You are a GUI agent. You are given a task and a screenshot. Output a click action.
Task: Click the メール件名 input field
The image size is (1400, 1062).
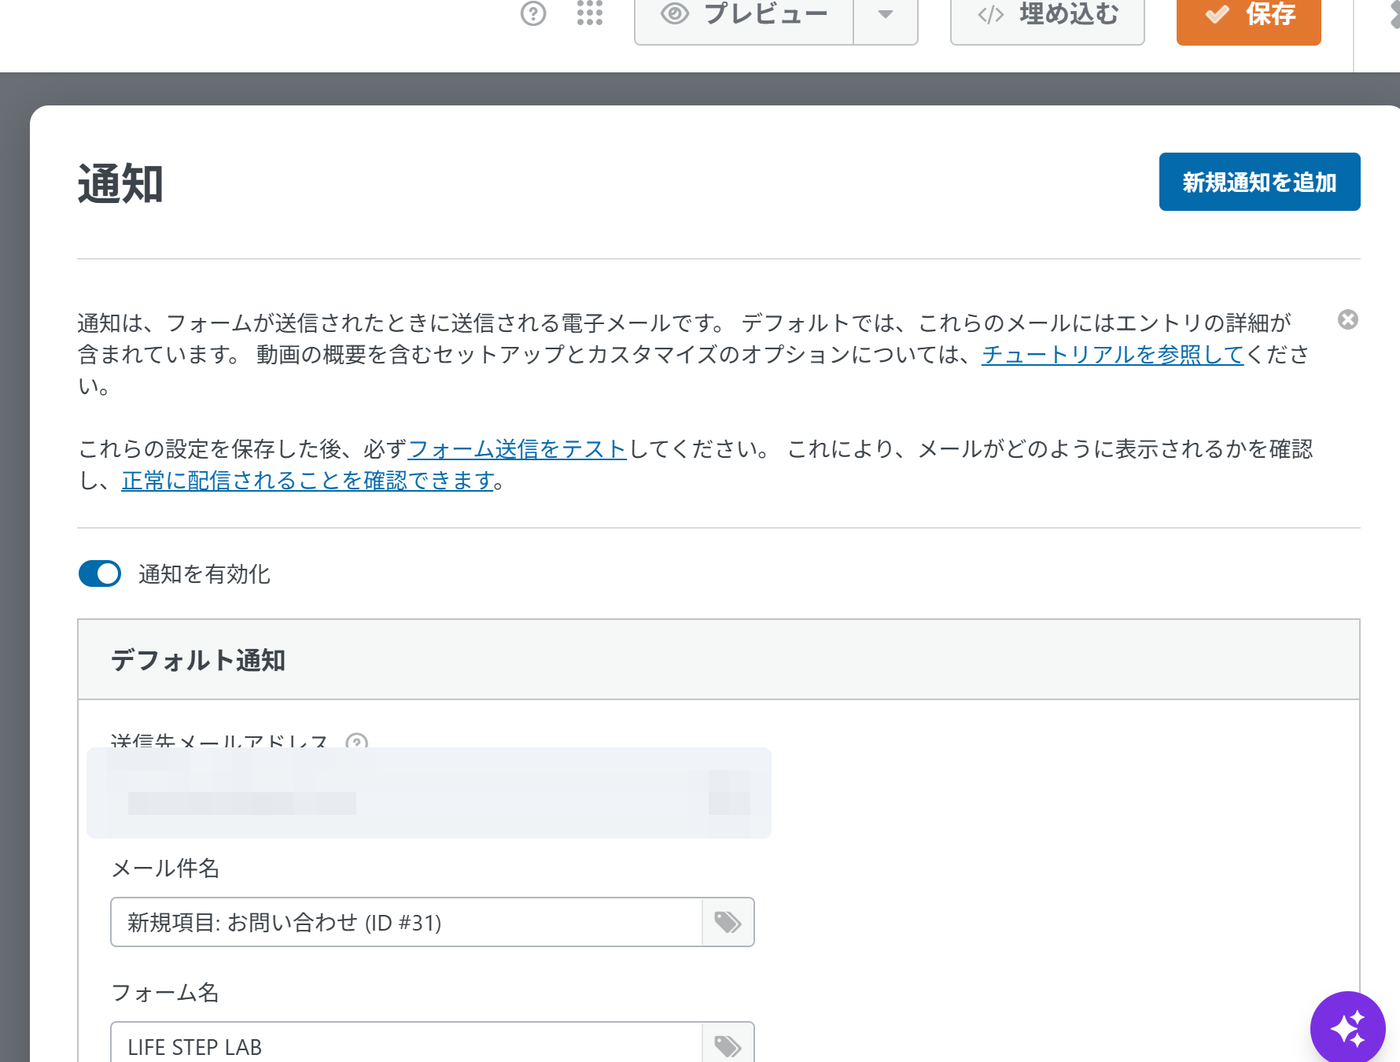pos(406,922)
